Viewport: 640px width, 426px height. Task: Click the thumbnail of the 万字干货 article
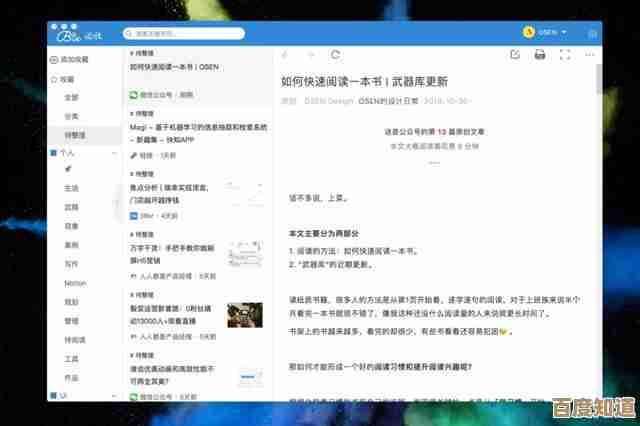click(245, 254)
